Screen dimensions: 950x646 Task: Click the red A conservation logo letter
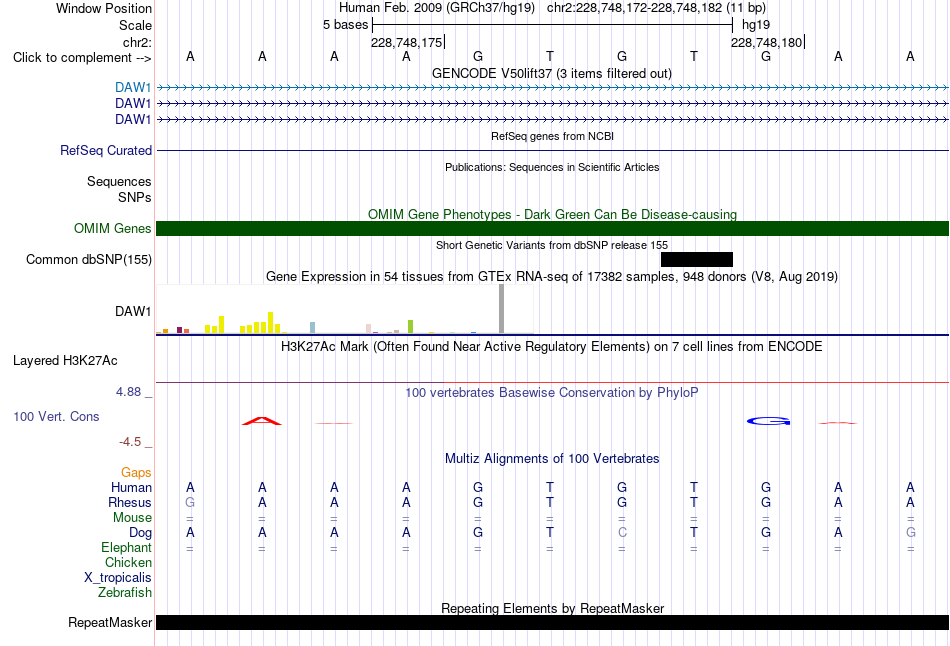point(262,421)
